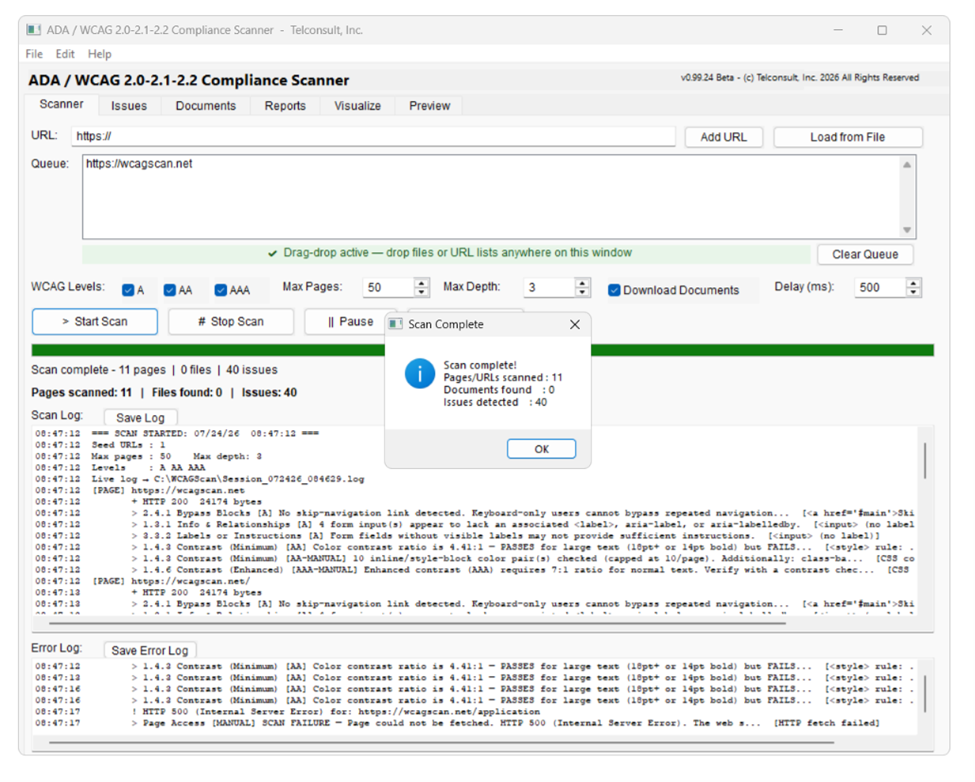Open the File menu
Screen dimensions: 975x782
[x=34, y=54]
